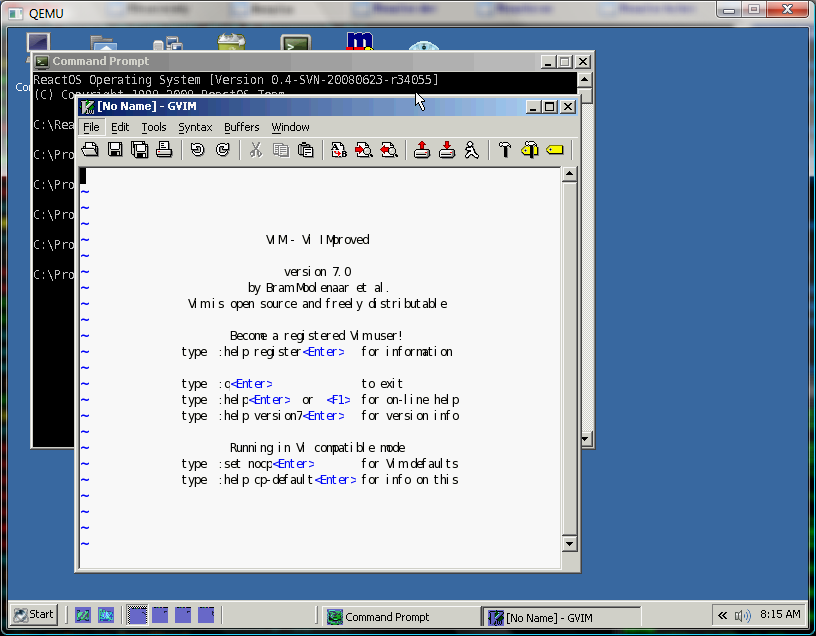Click the Start button
This screenshot has width=816, height=636.
coord(33,615)
